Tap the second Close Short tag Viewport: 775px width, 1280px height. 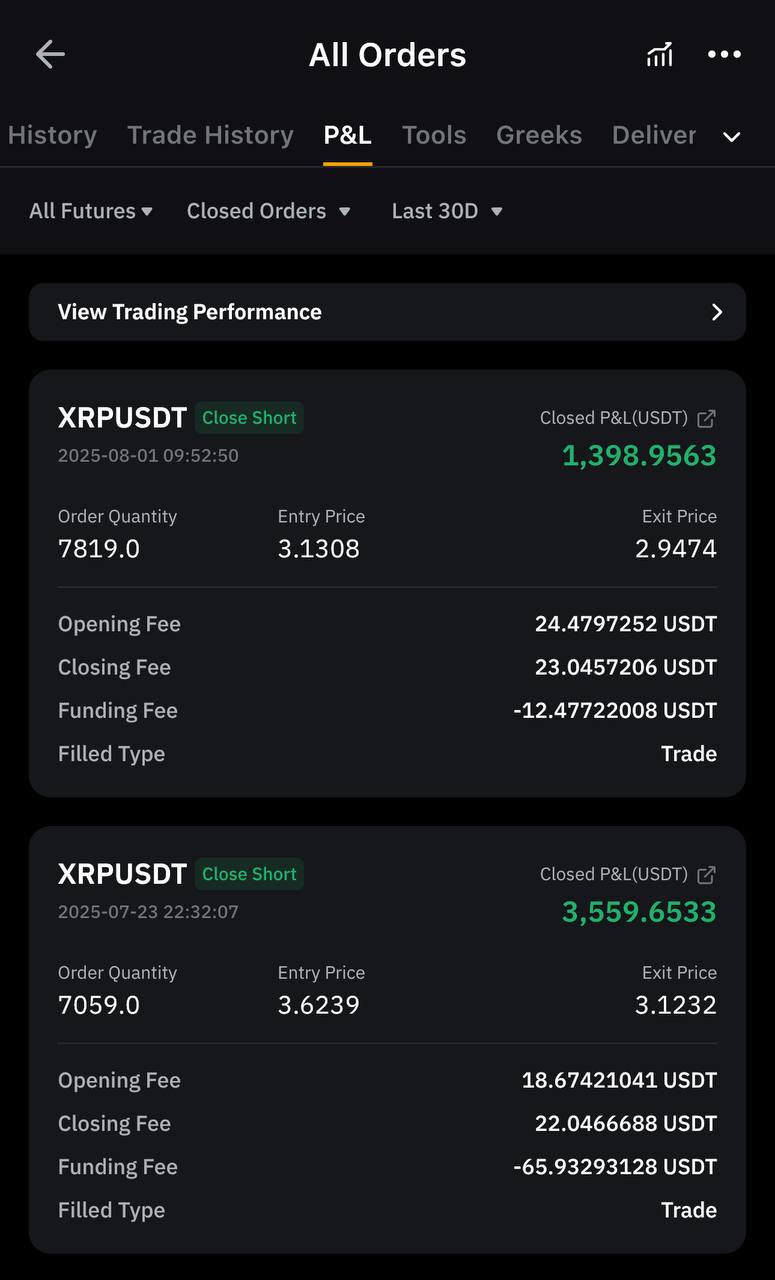point(249,874)
